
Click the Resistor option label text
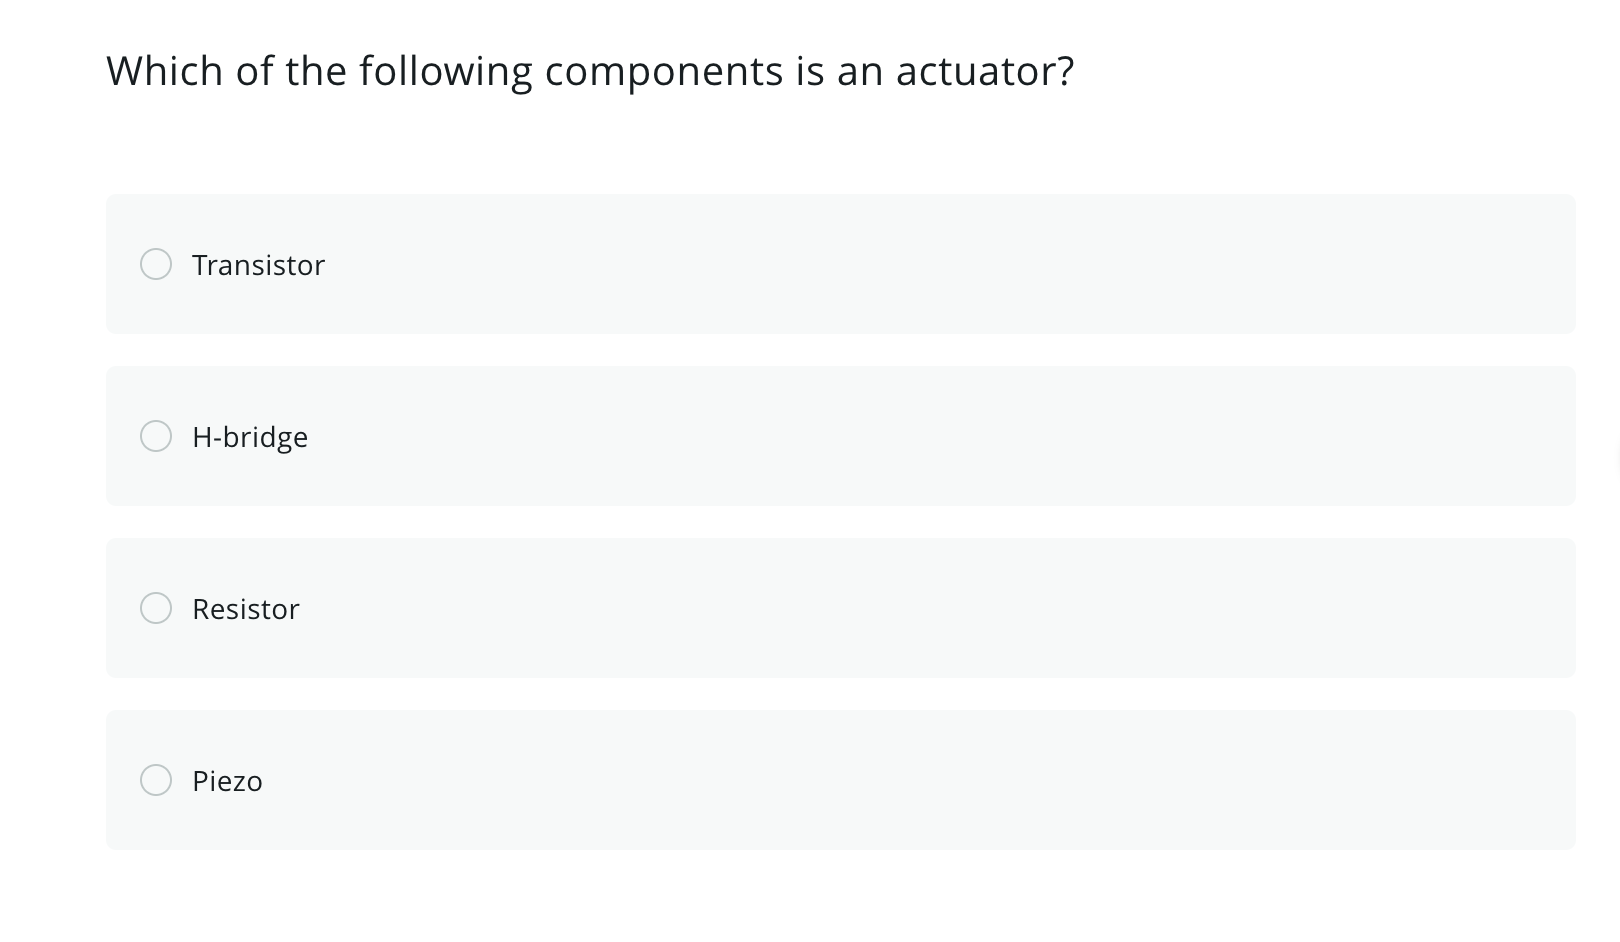(x=246, y=609)
